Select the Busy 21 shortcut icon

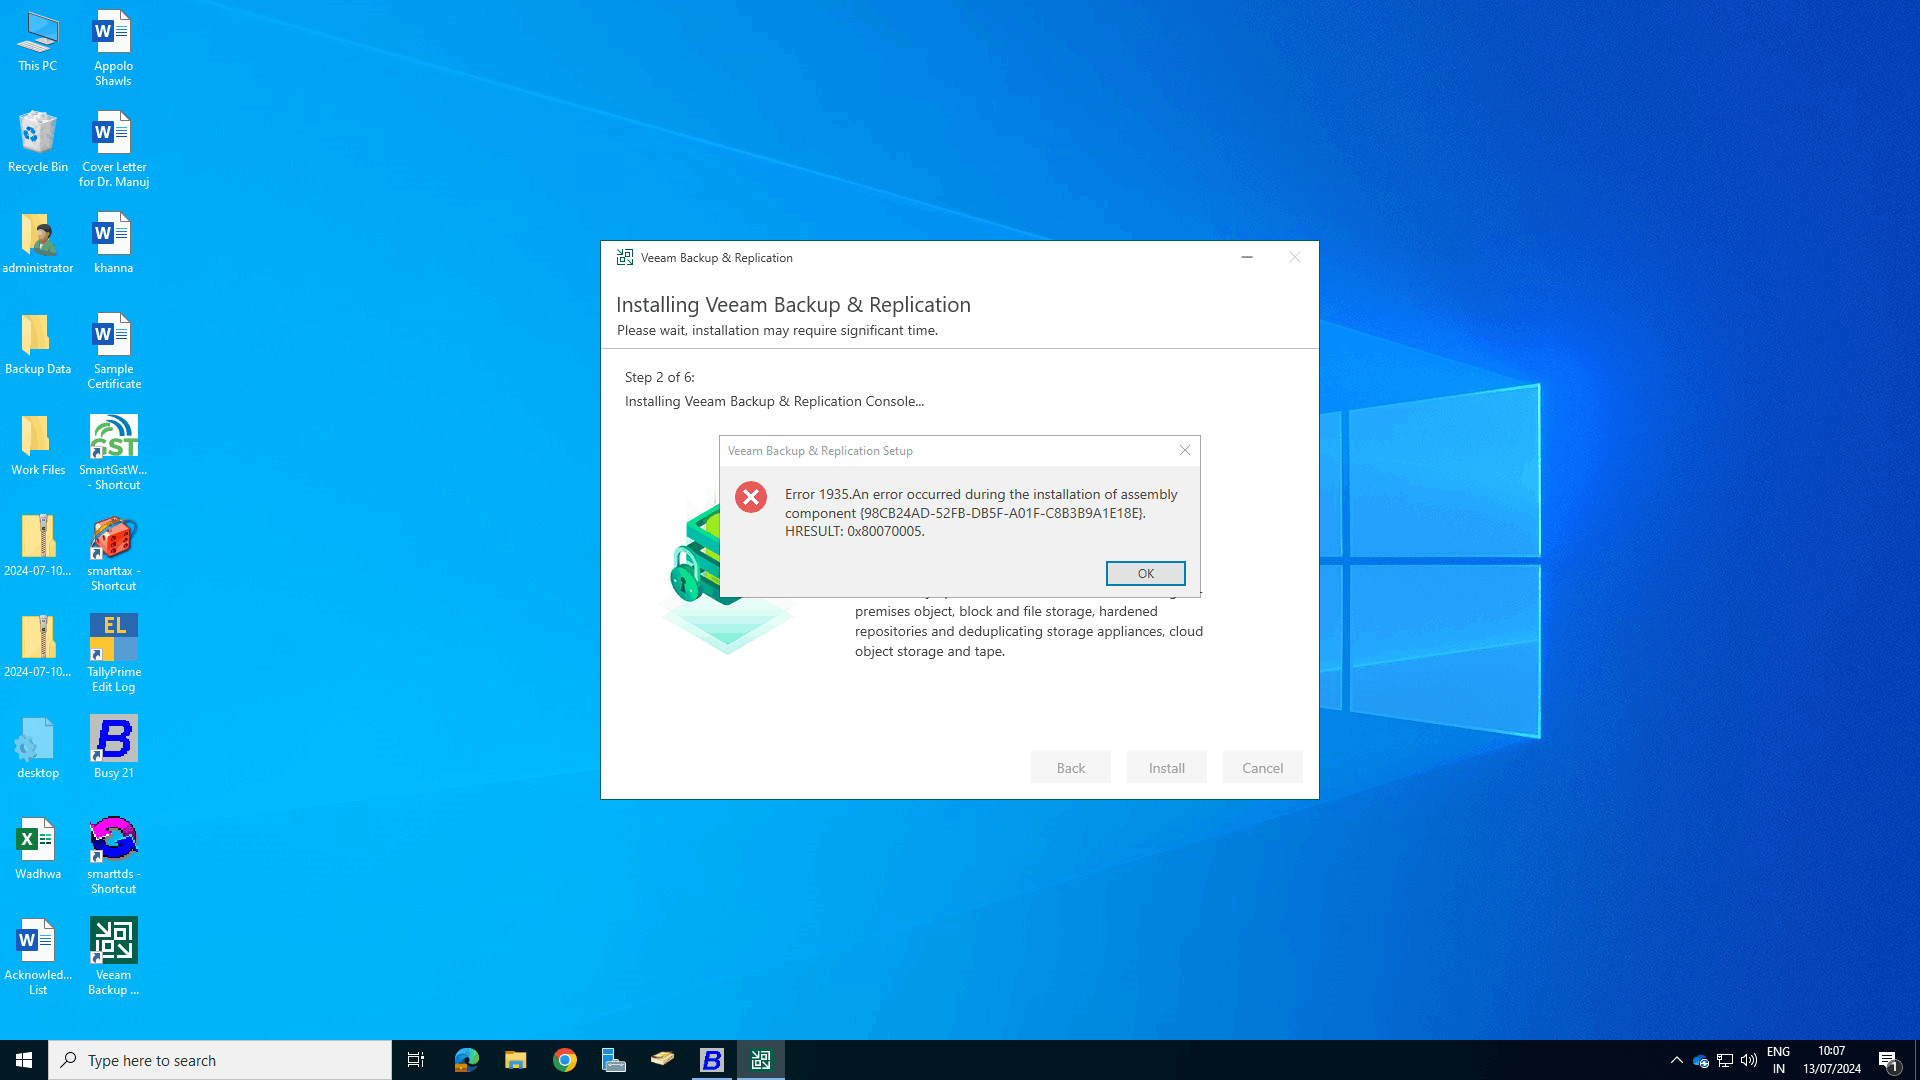113,748
